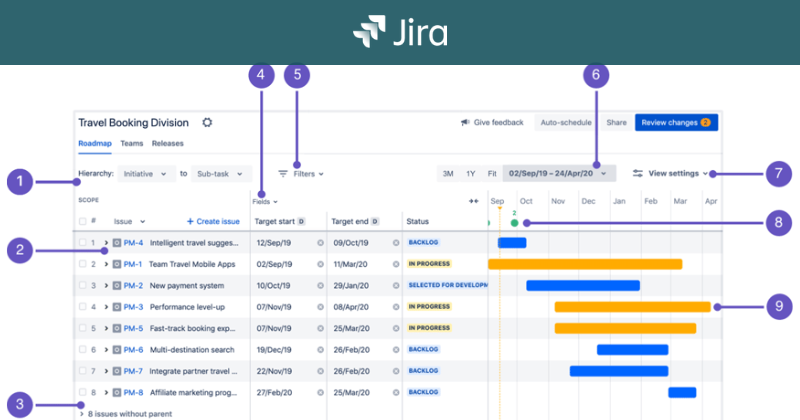Image resolution: width=800 pixels, height=420 pixels.
Task: Expand 8 issues without parent
Action: [x=82, y=414]
